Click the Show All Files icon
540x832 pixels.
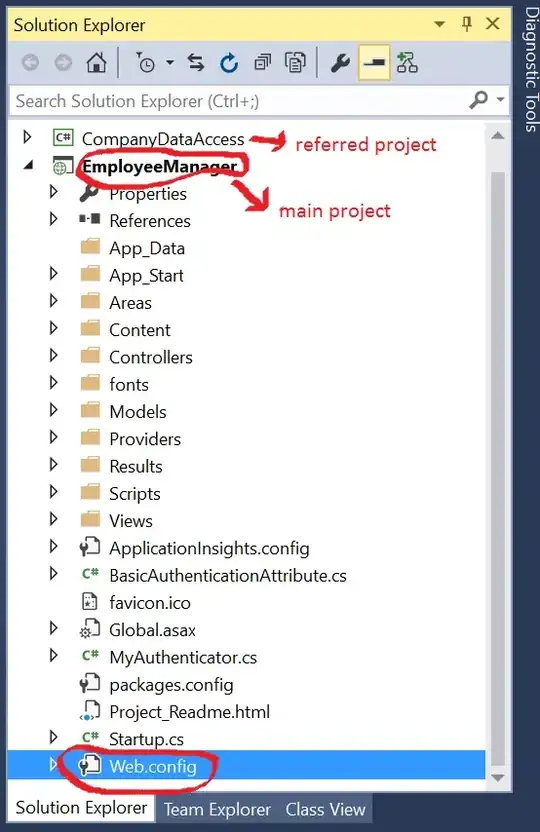(x=295, y=63)
